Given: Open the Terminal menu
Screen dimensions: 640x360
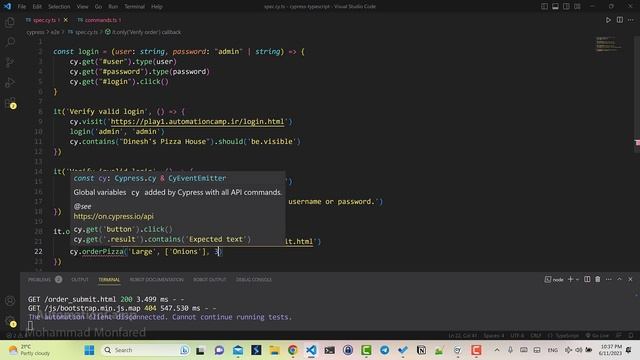Looking at the screenshot, I should (x=135, y=7).
